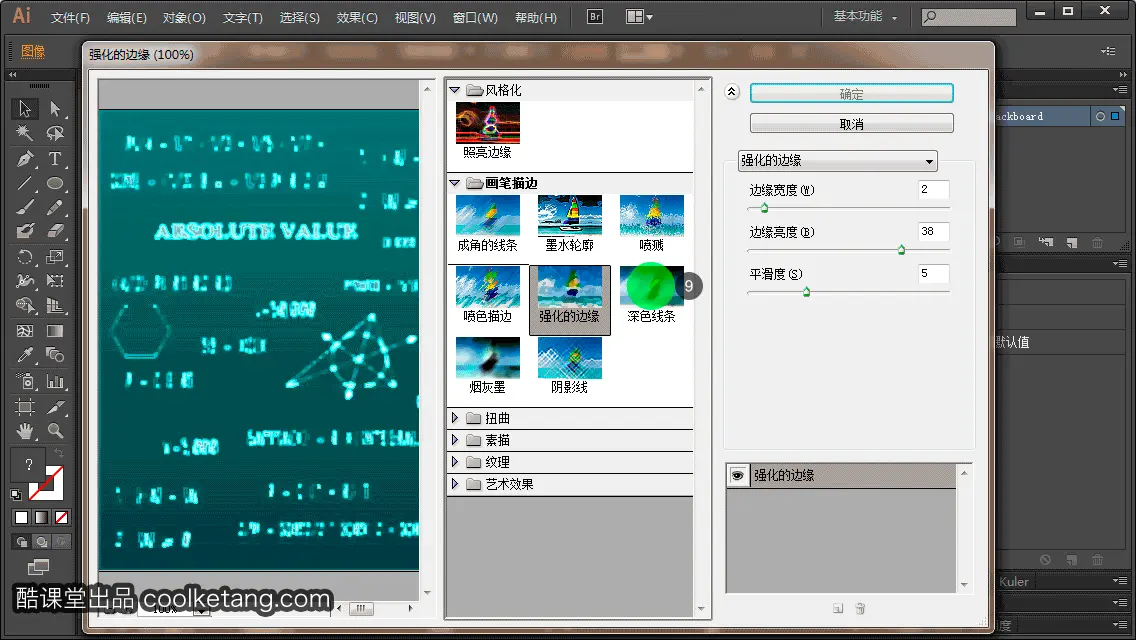Collapse the 画笔描边 filter folder

click(455, 183)
